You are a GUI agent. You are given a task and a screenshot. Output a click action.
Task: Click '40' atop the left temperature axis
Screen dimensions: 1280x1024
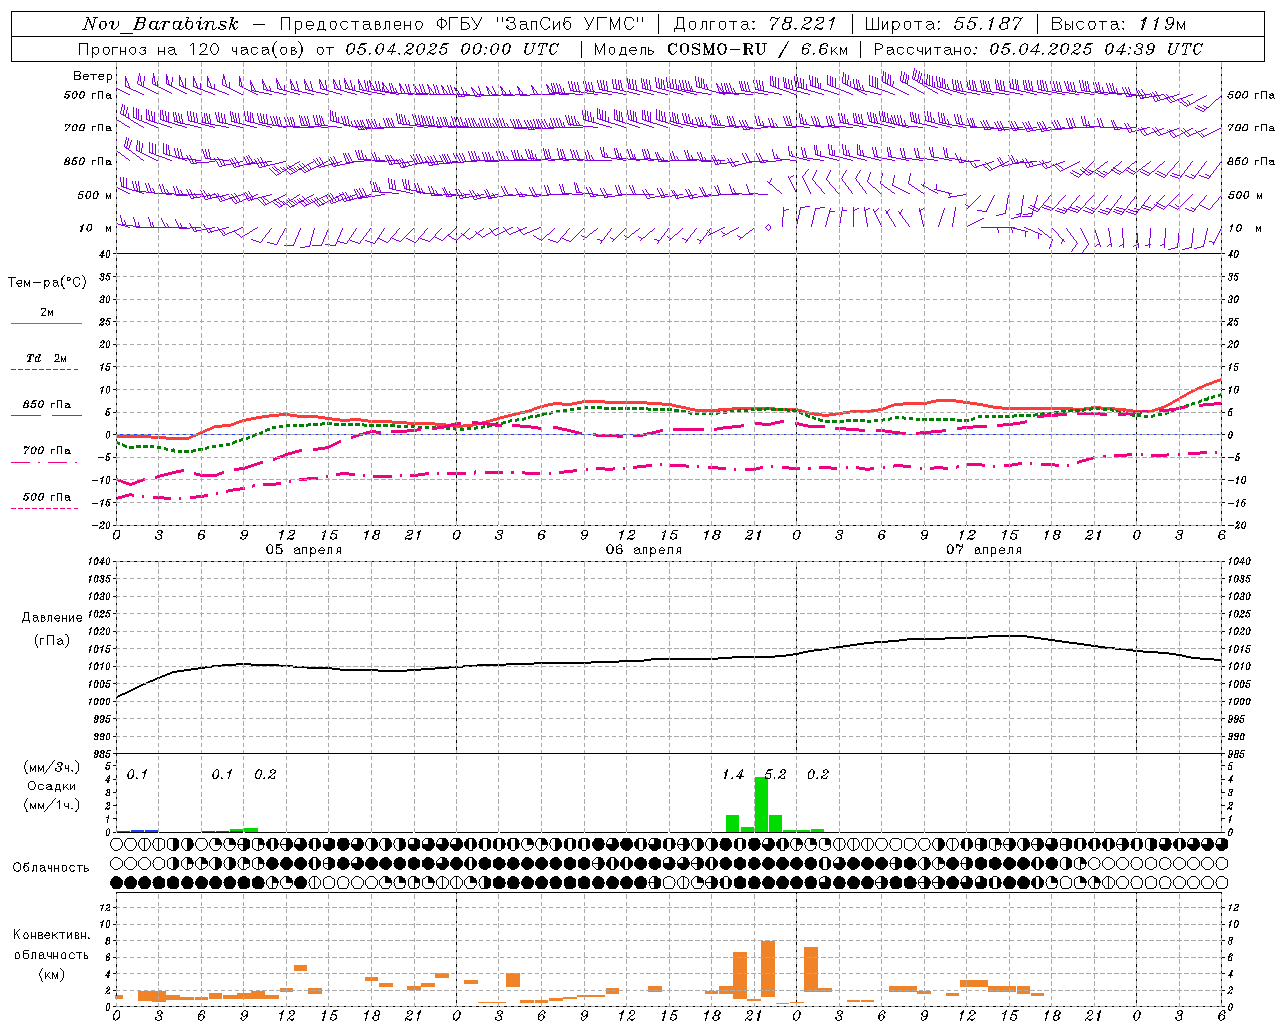coord(104,254)
